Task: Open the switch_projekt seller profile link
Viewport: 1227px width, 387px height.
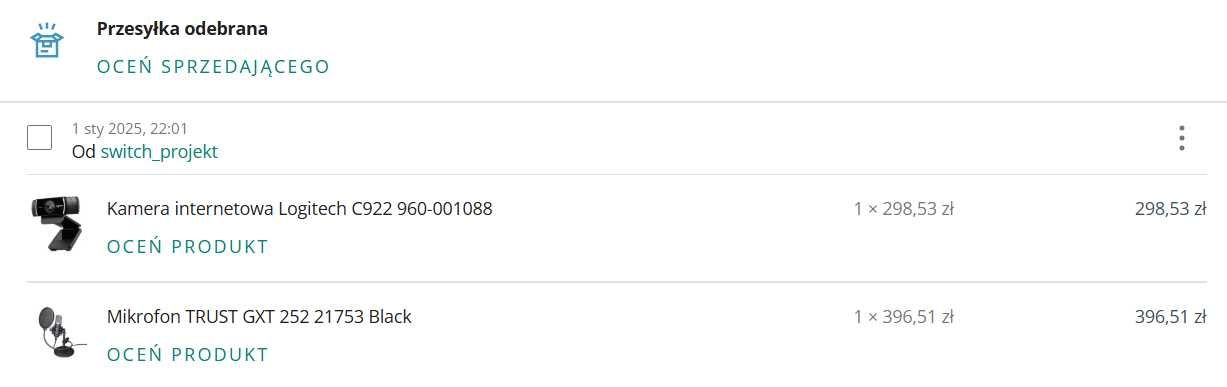Action: [159, 152]
